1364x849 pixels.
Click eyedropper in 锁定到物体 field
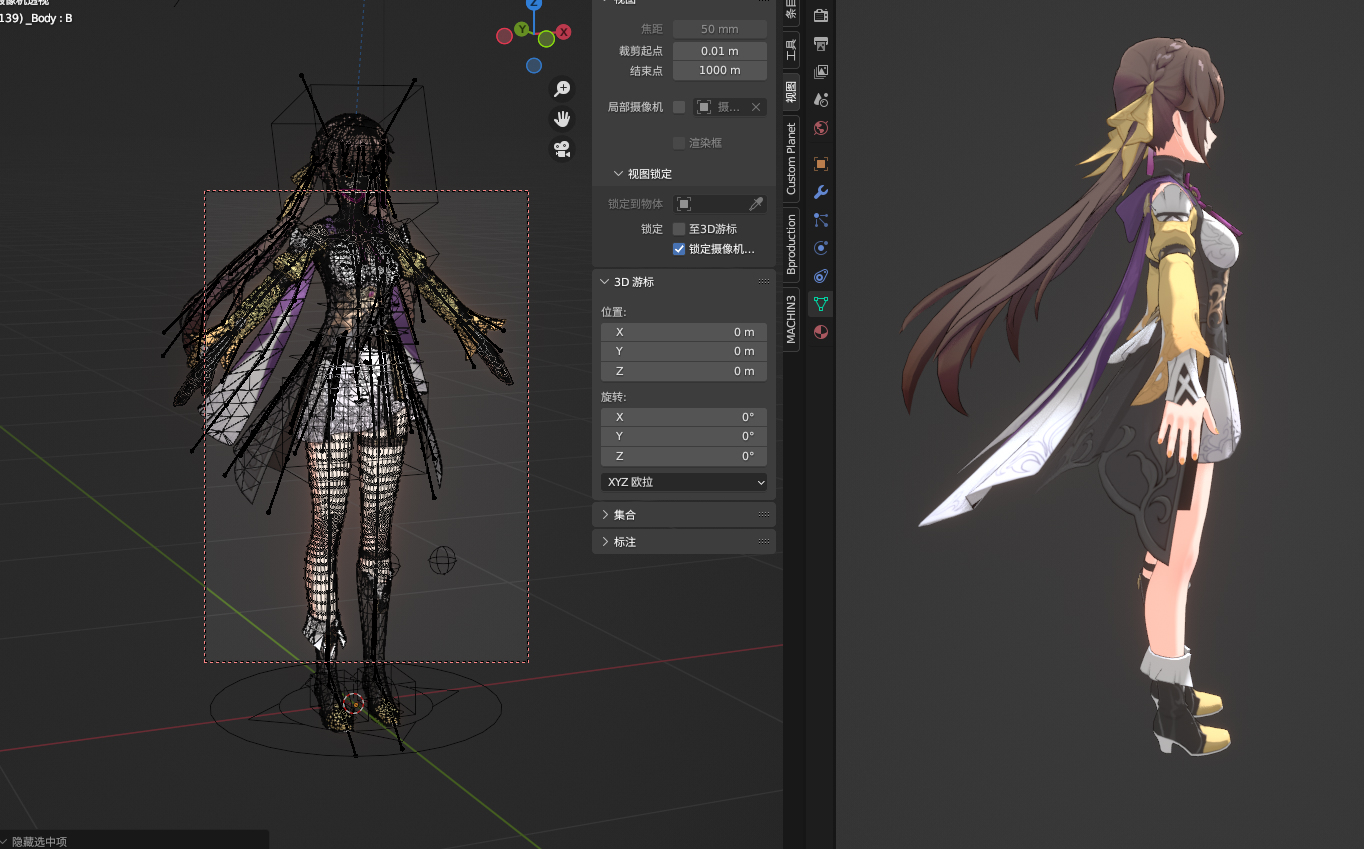[x=756, y=204]
